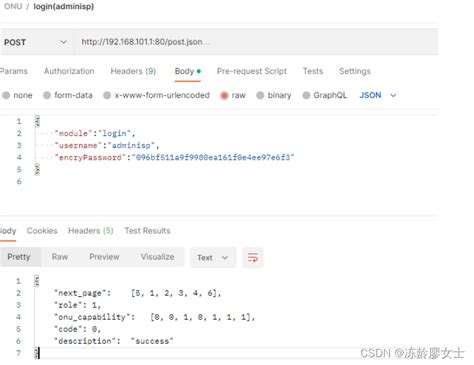Open the Headers (9) request tab

coord(133,71)
